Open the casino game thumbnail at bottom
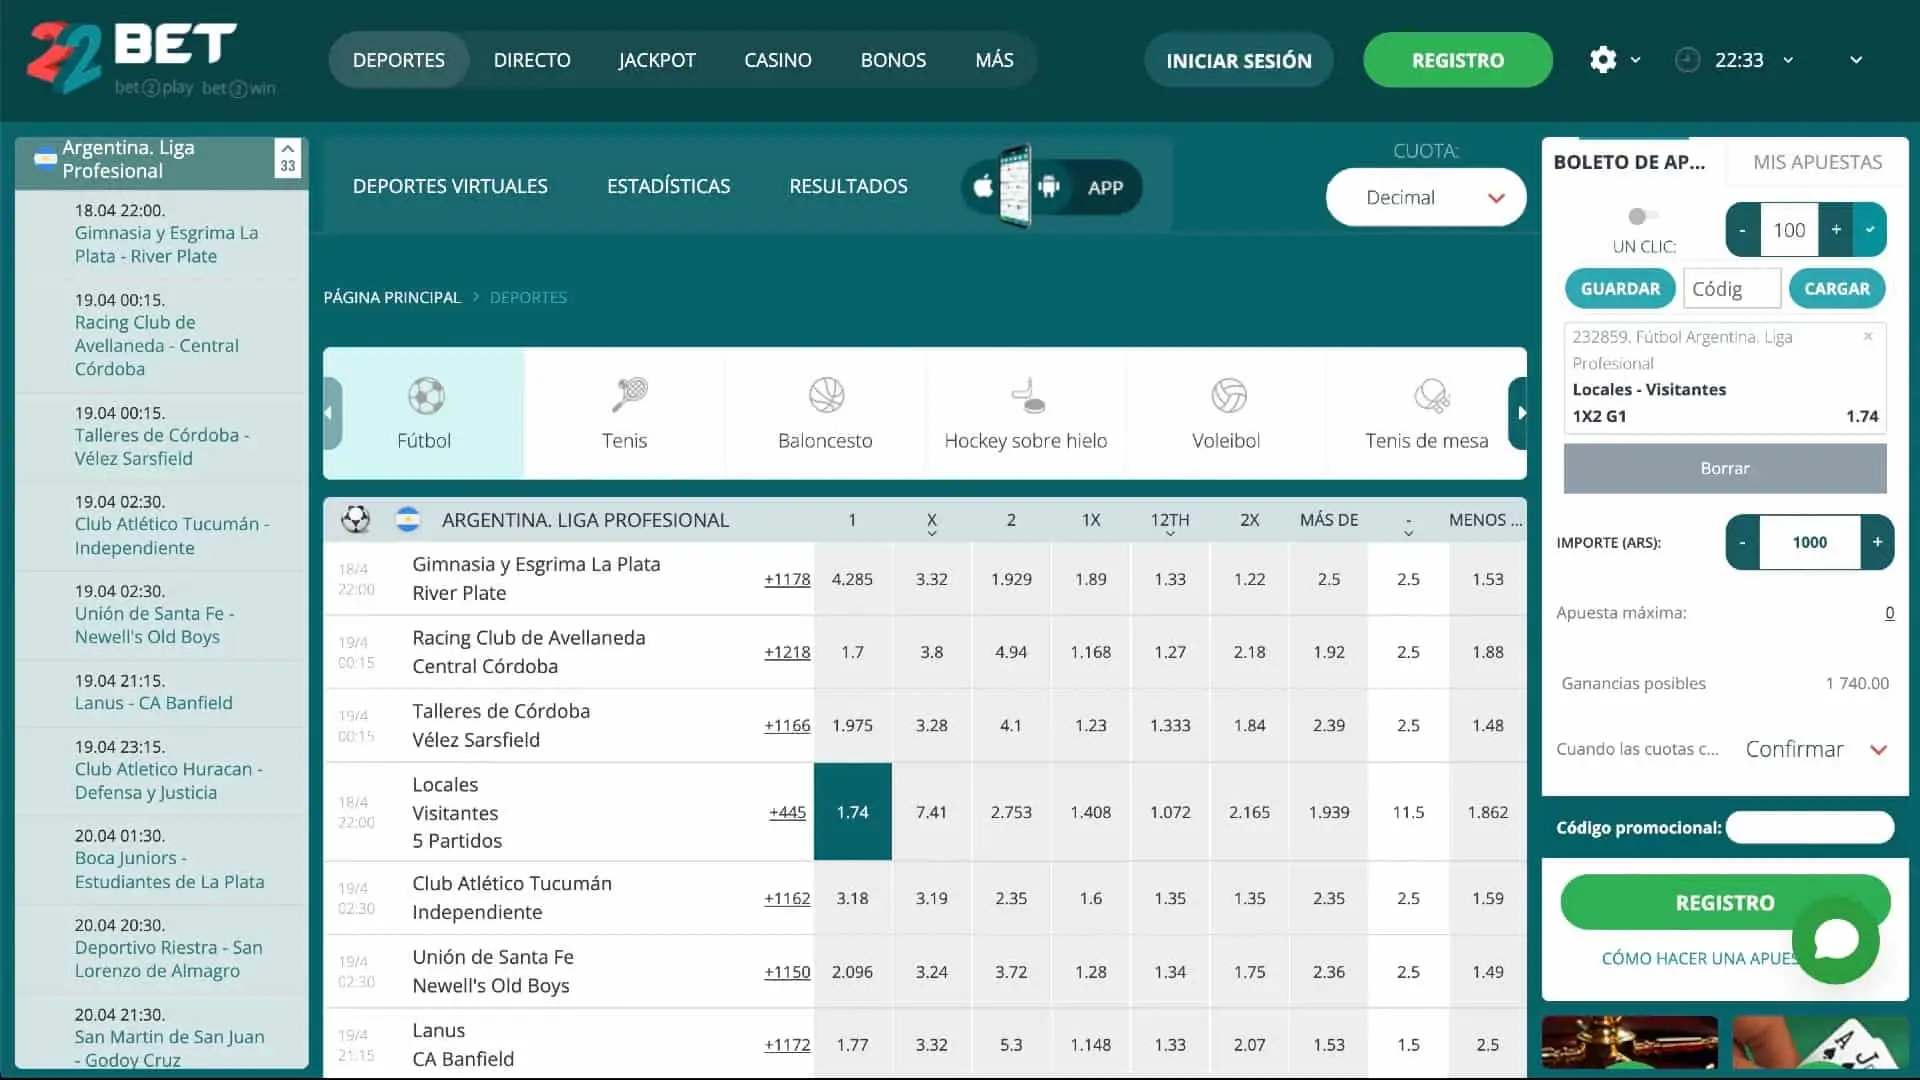This screenshot has height=1080, width=1920. pos(1630,1043)
